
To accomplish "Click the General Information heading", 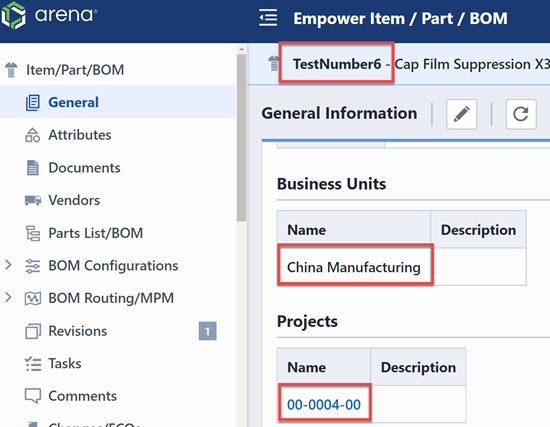I will 339,113.
